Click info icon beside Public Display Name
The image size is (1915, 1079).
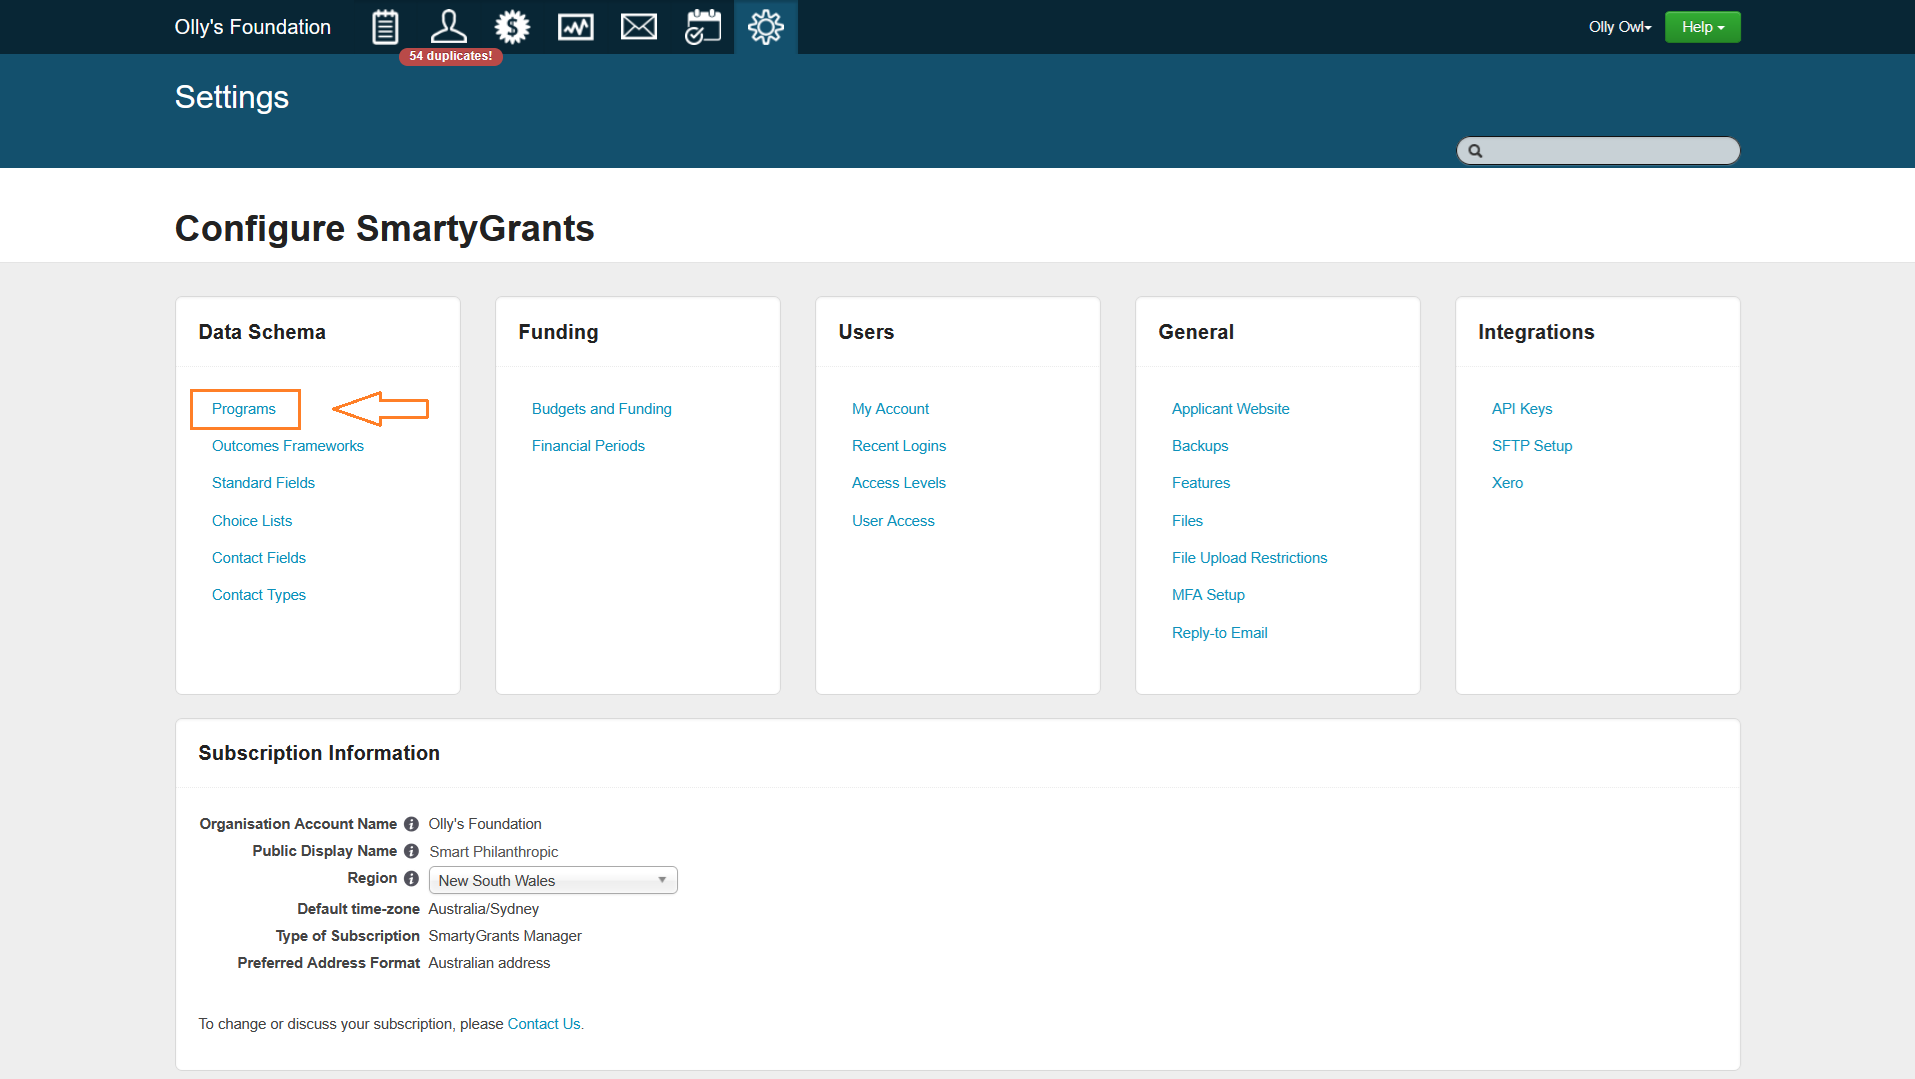pos(411,851)
